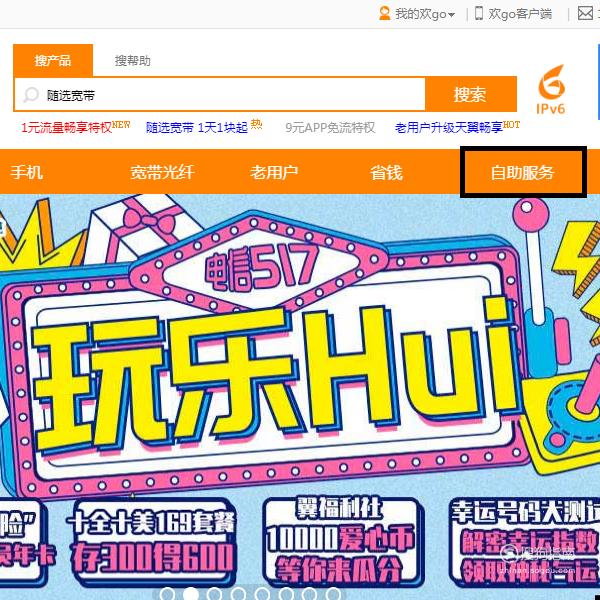The image size is (600, 600).
Task: Open the 自助服务 navigation menu
Action: click(x=523, y=172)
